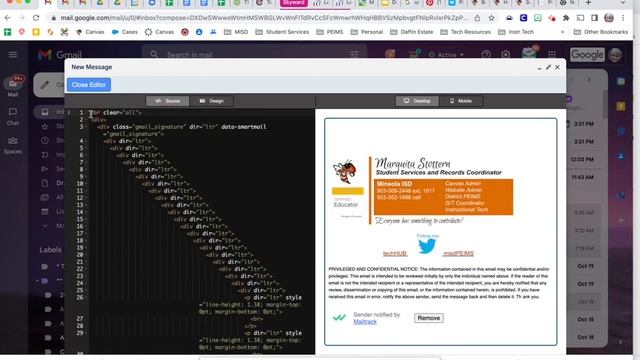Click line 3 gmail_signature div code
The height and width of the screenshot is (360, 640).
tap(182, 130)
